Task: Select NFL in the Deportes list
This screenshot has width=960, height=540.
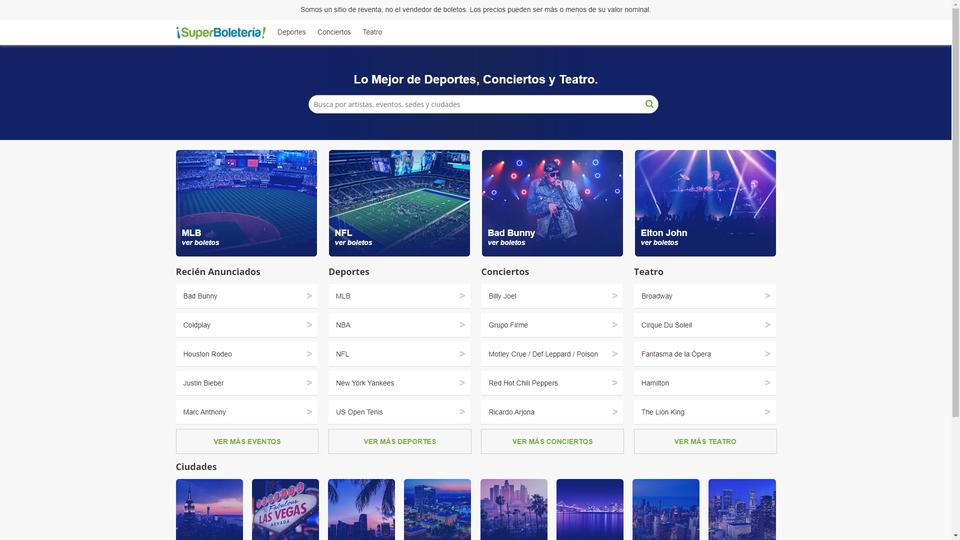Action: coord(400,354)
